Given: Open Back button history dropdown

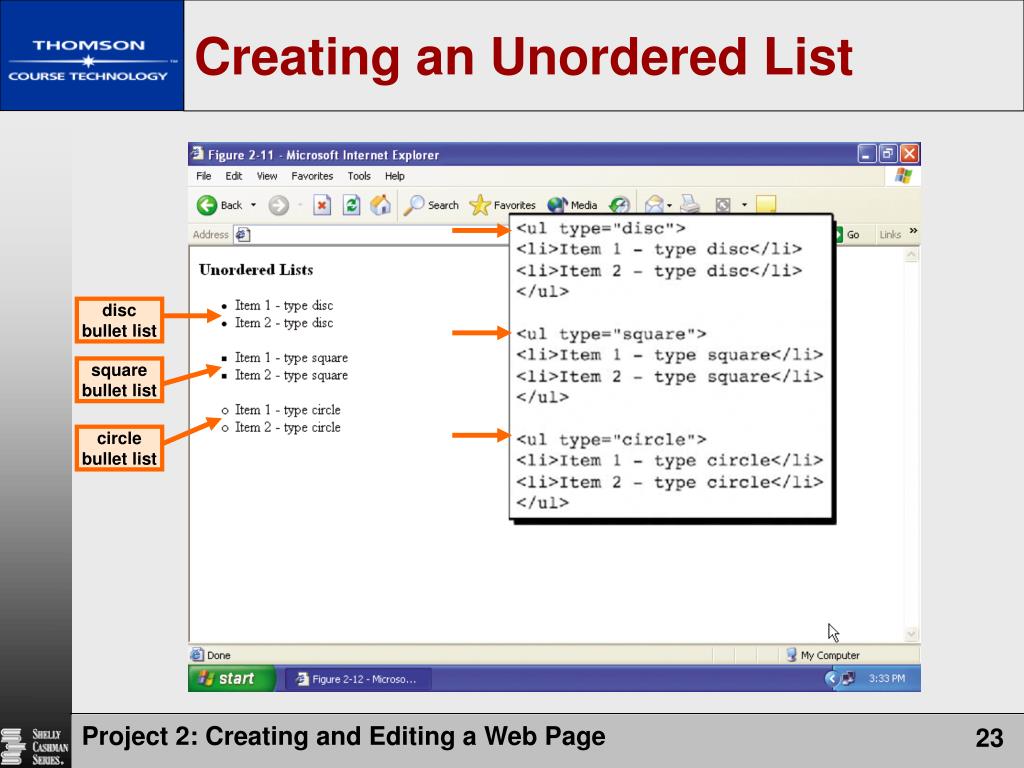Looking at the screenshot, I should [x=253, y=205].
